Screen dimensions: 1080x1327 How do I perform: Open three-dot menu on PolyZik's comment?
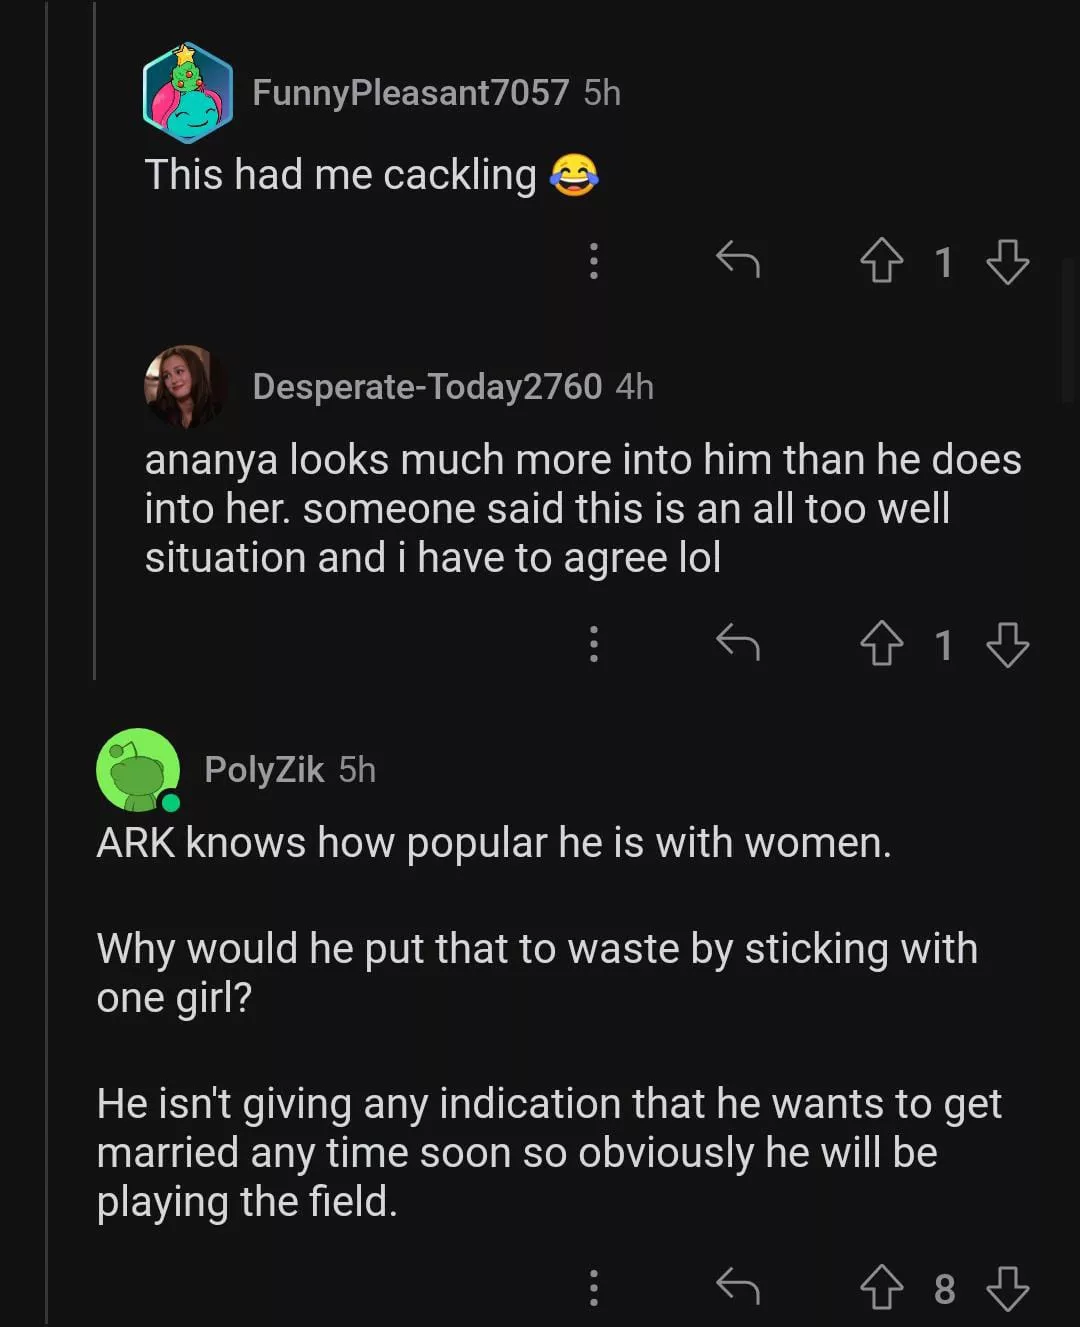point(594,1287)
